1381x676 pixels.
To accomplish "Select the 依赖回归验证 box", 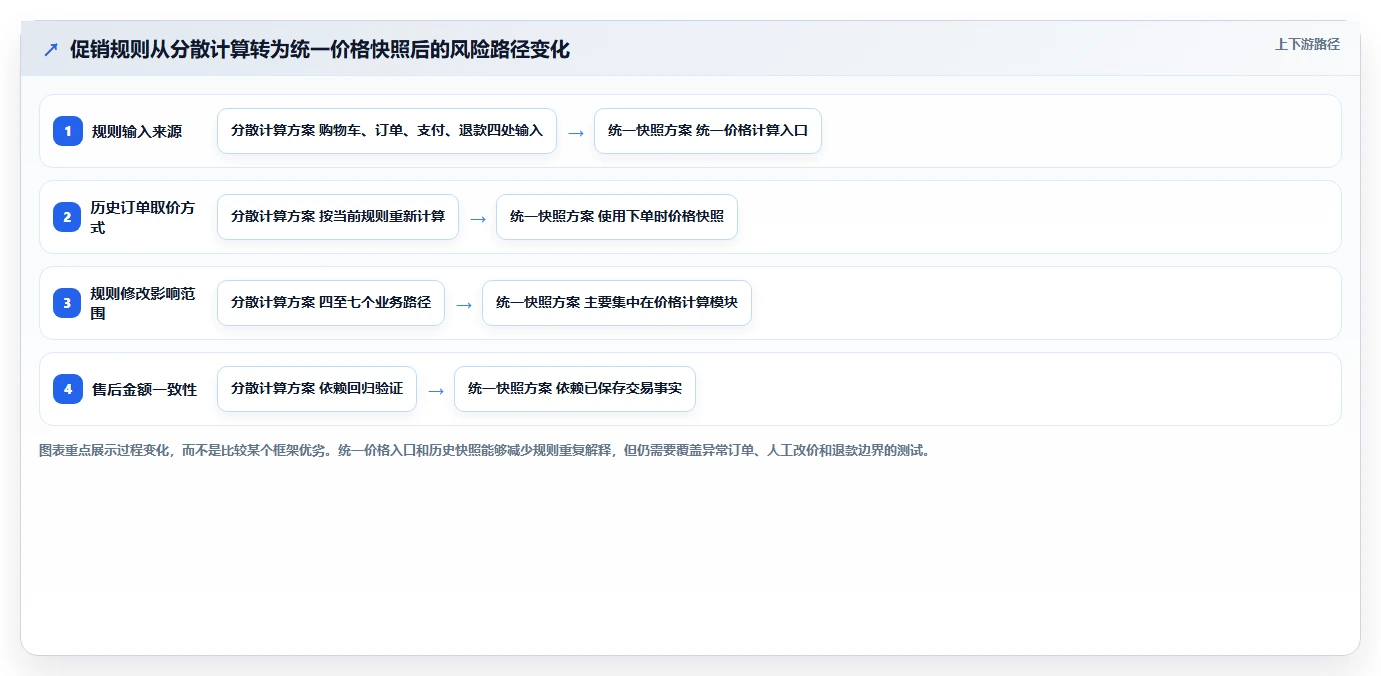I will (x=317, y=389).
